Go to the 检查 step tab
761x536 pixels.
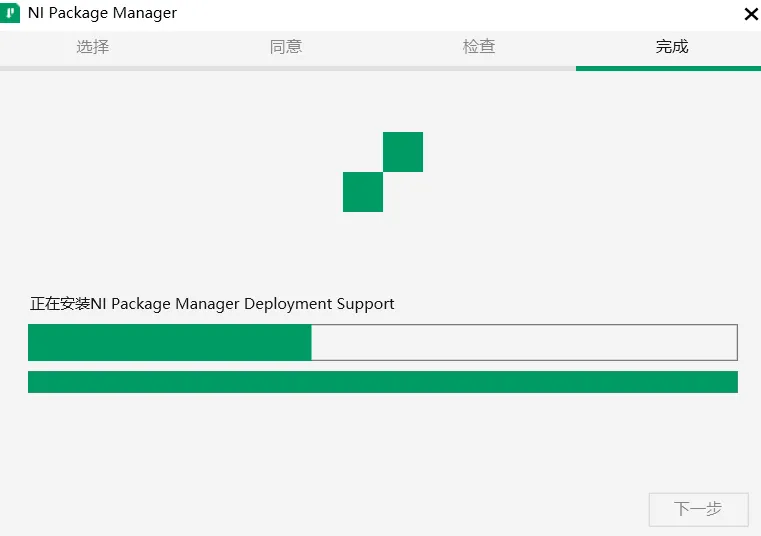click(479, 47)
